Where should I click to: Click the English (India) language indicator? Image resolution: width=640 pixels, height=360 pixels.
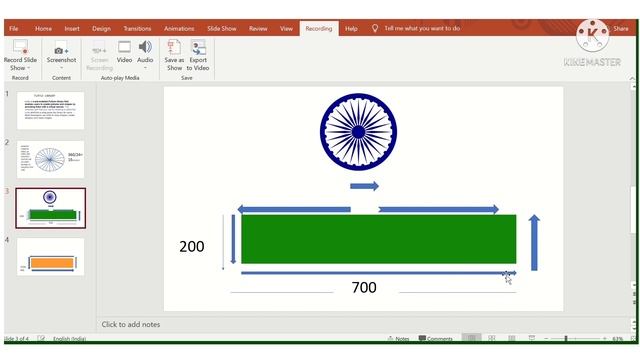pos(69,339)
